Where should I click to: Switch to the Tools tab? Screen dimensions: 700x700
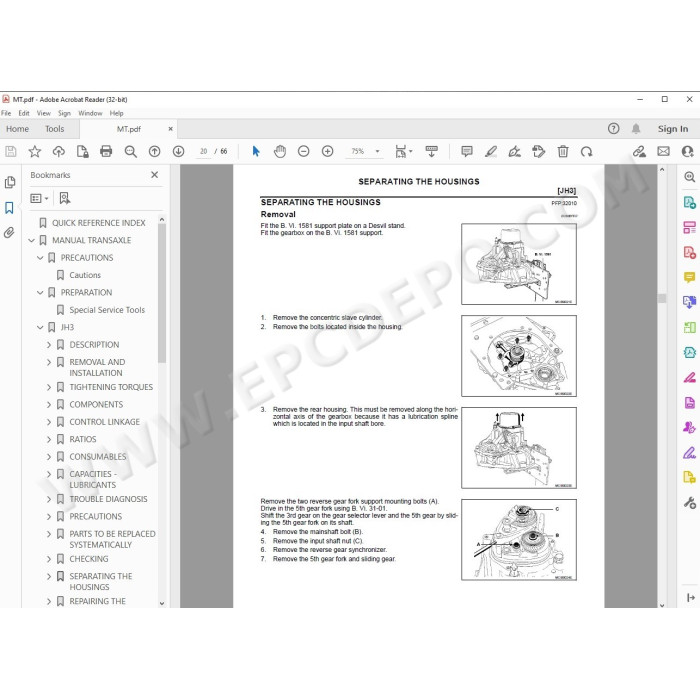(54, 129)
